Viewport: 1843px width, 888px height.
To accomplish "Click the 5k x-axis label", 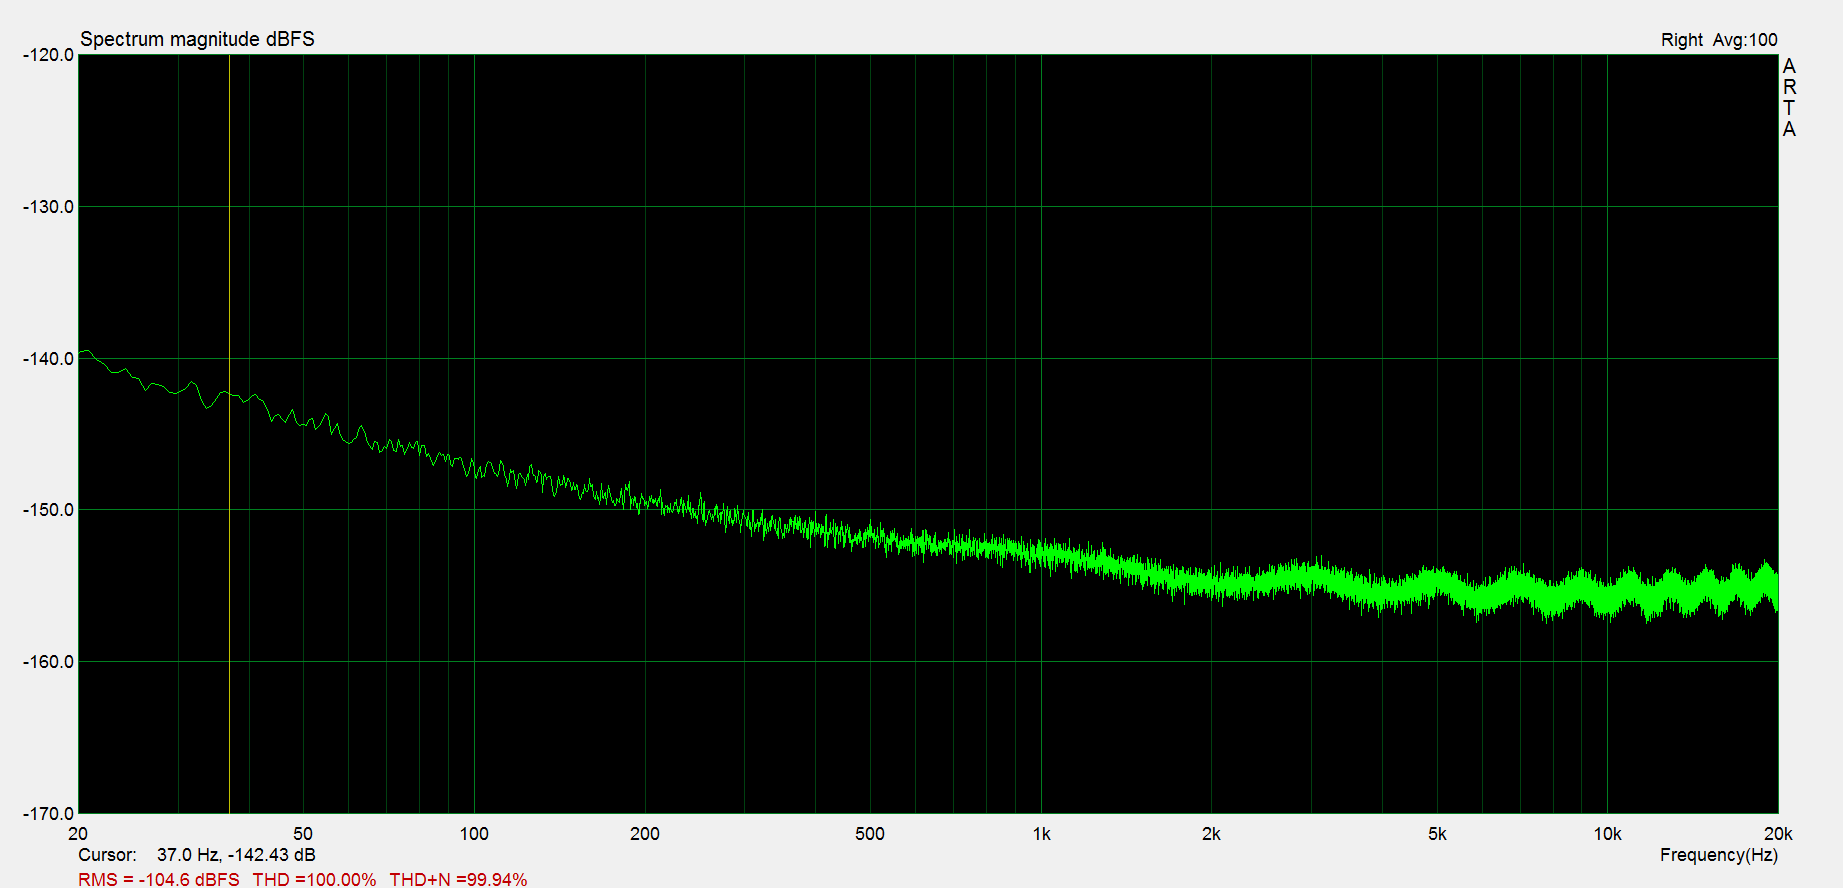I will point(1437,834).
